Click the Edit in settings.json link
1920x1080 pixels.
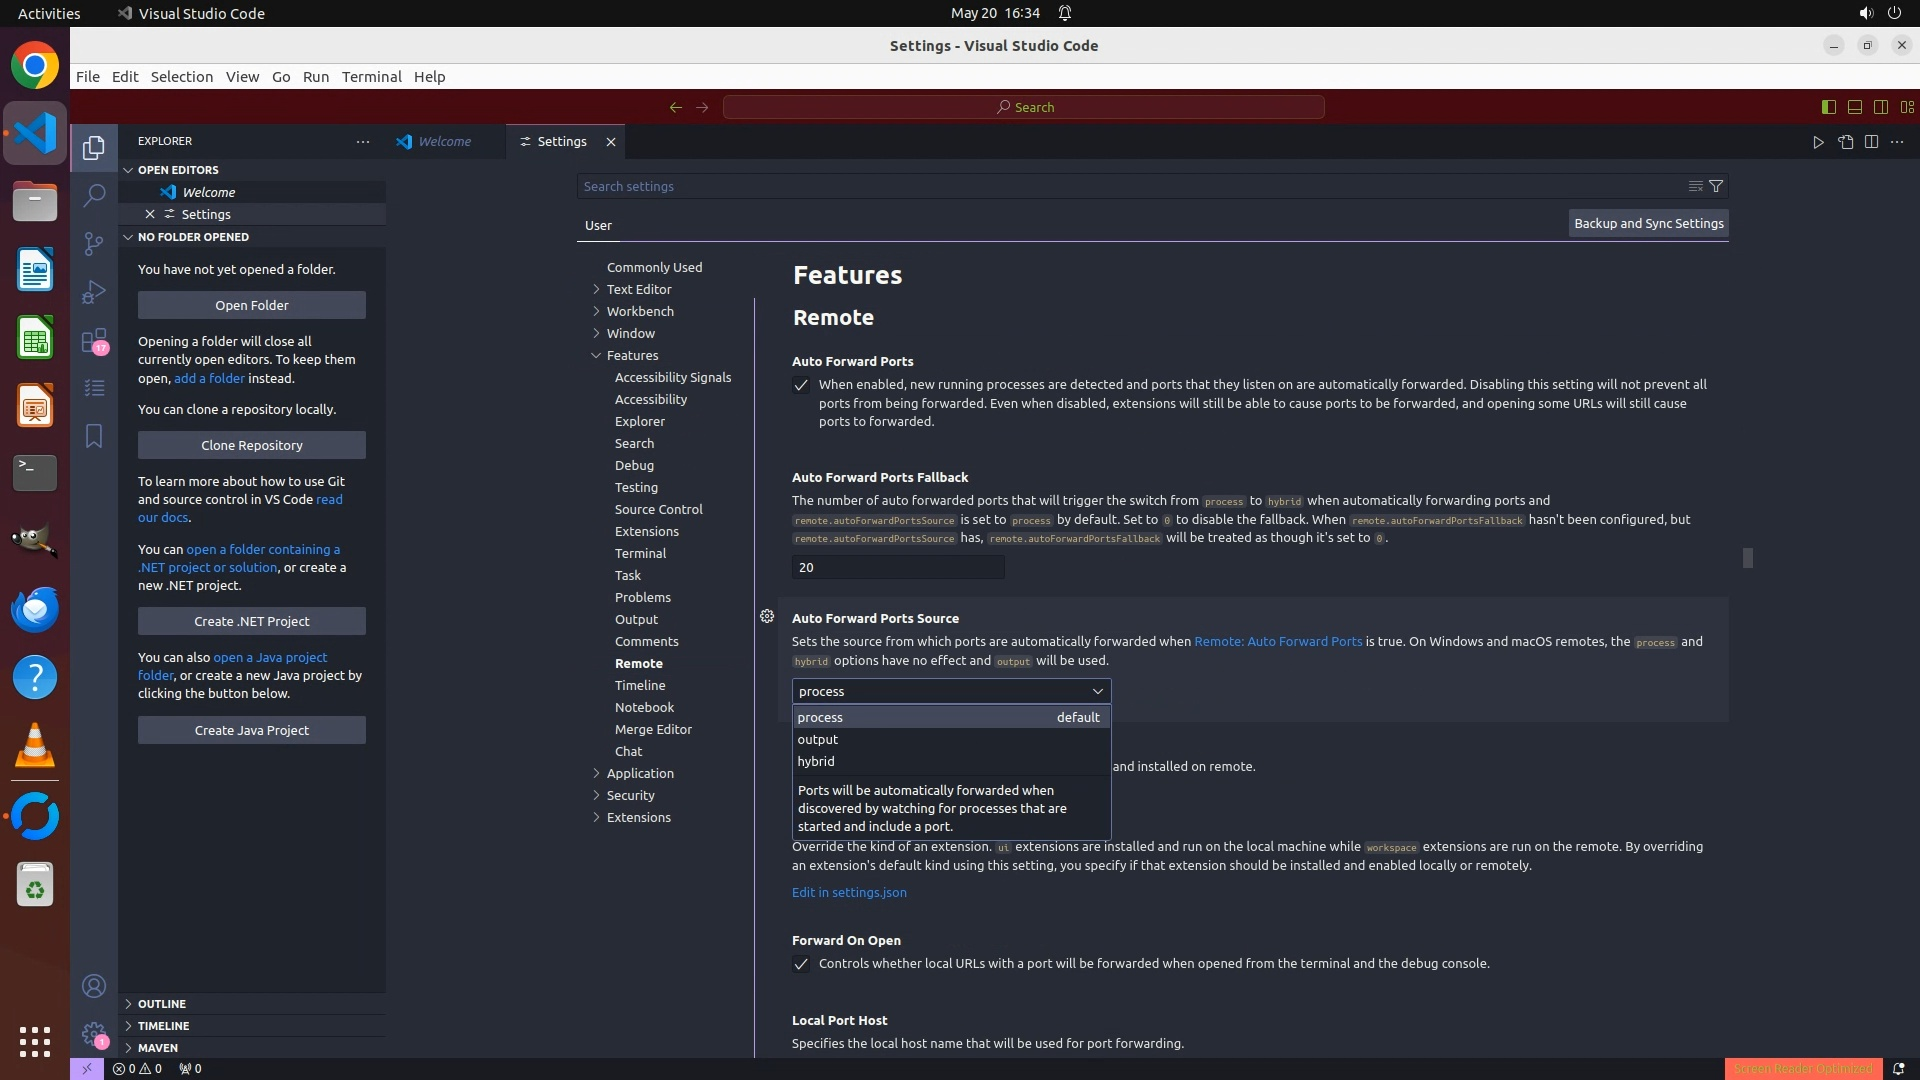coord(849,892)
